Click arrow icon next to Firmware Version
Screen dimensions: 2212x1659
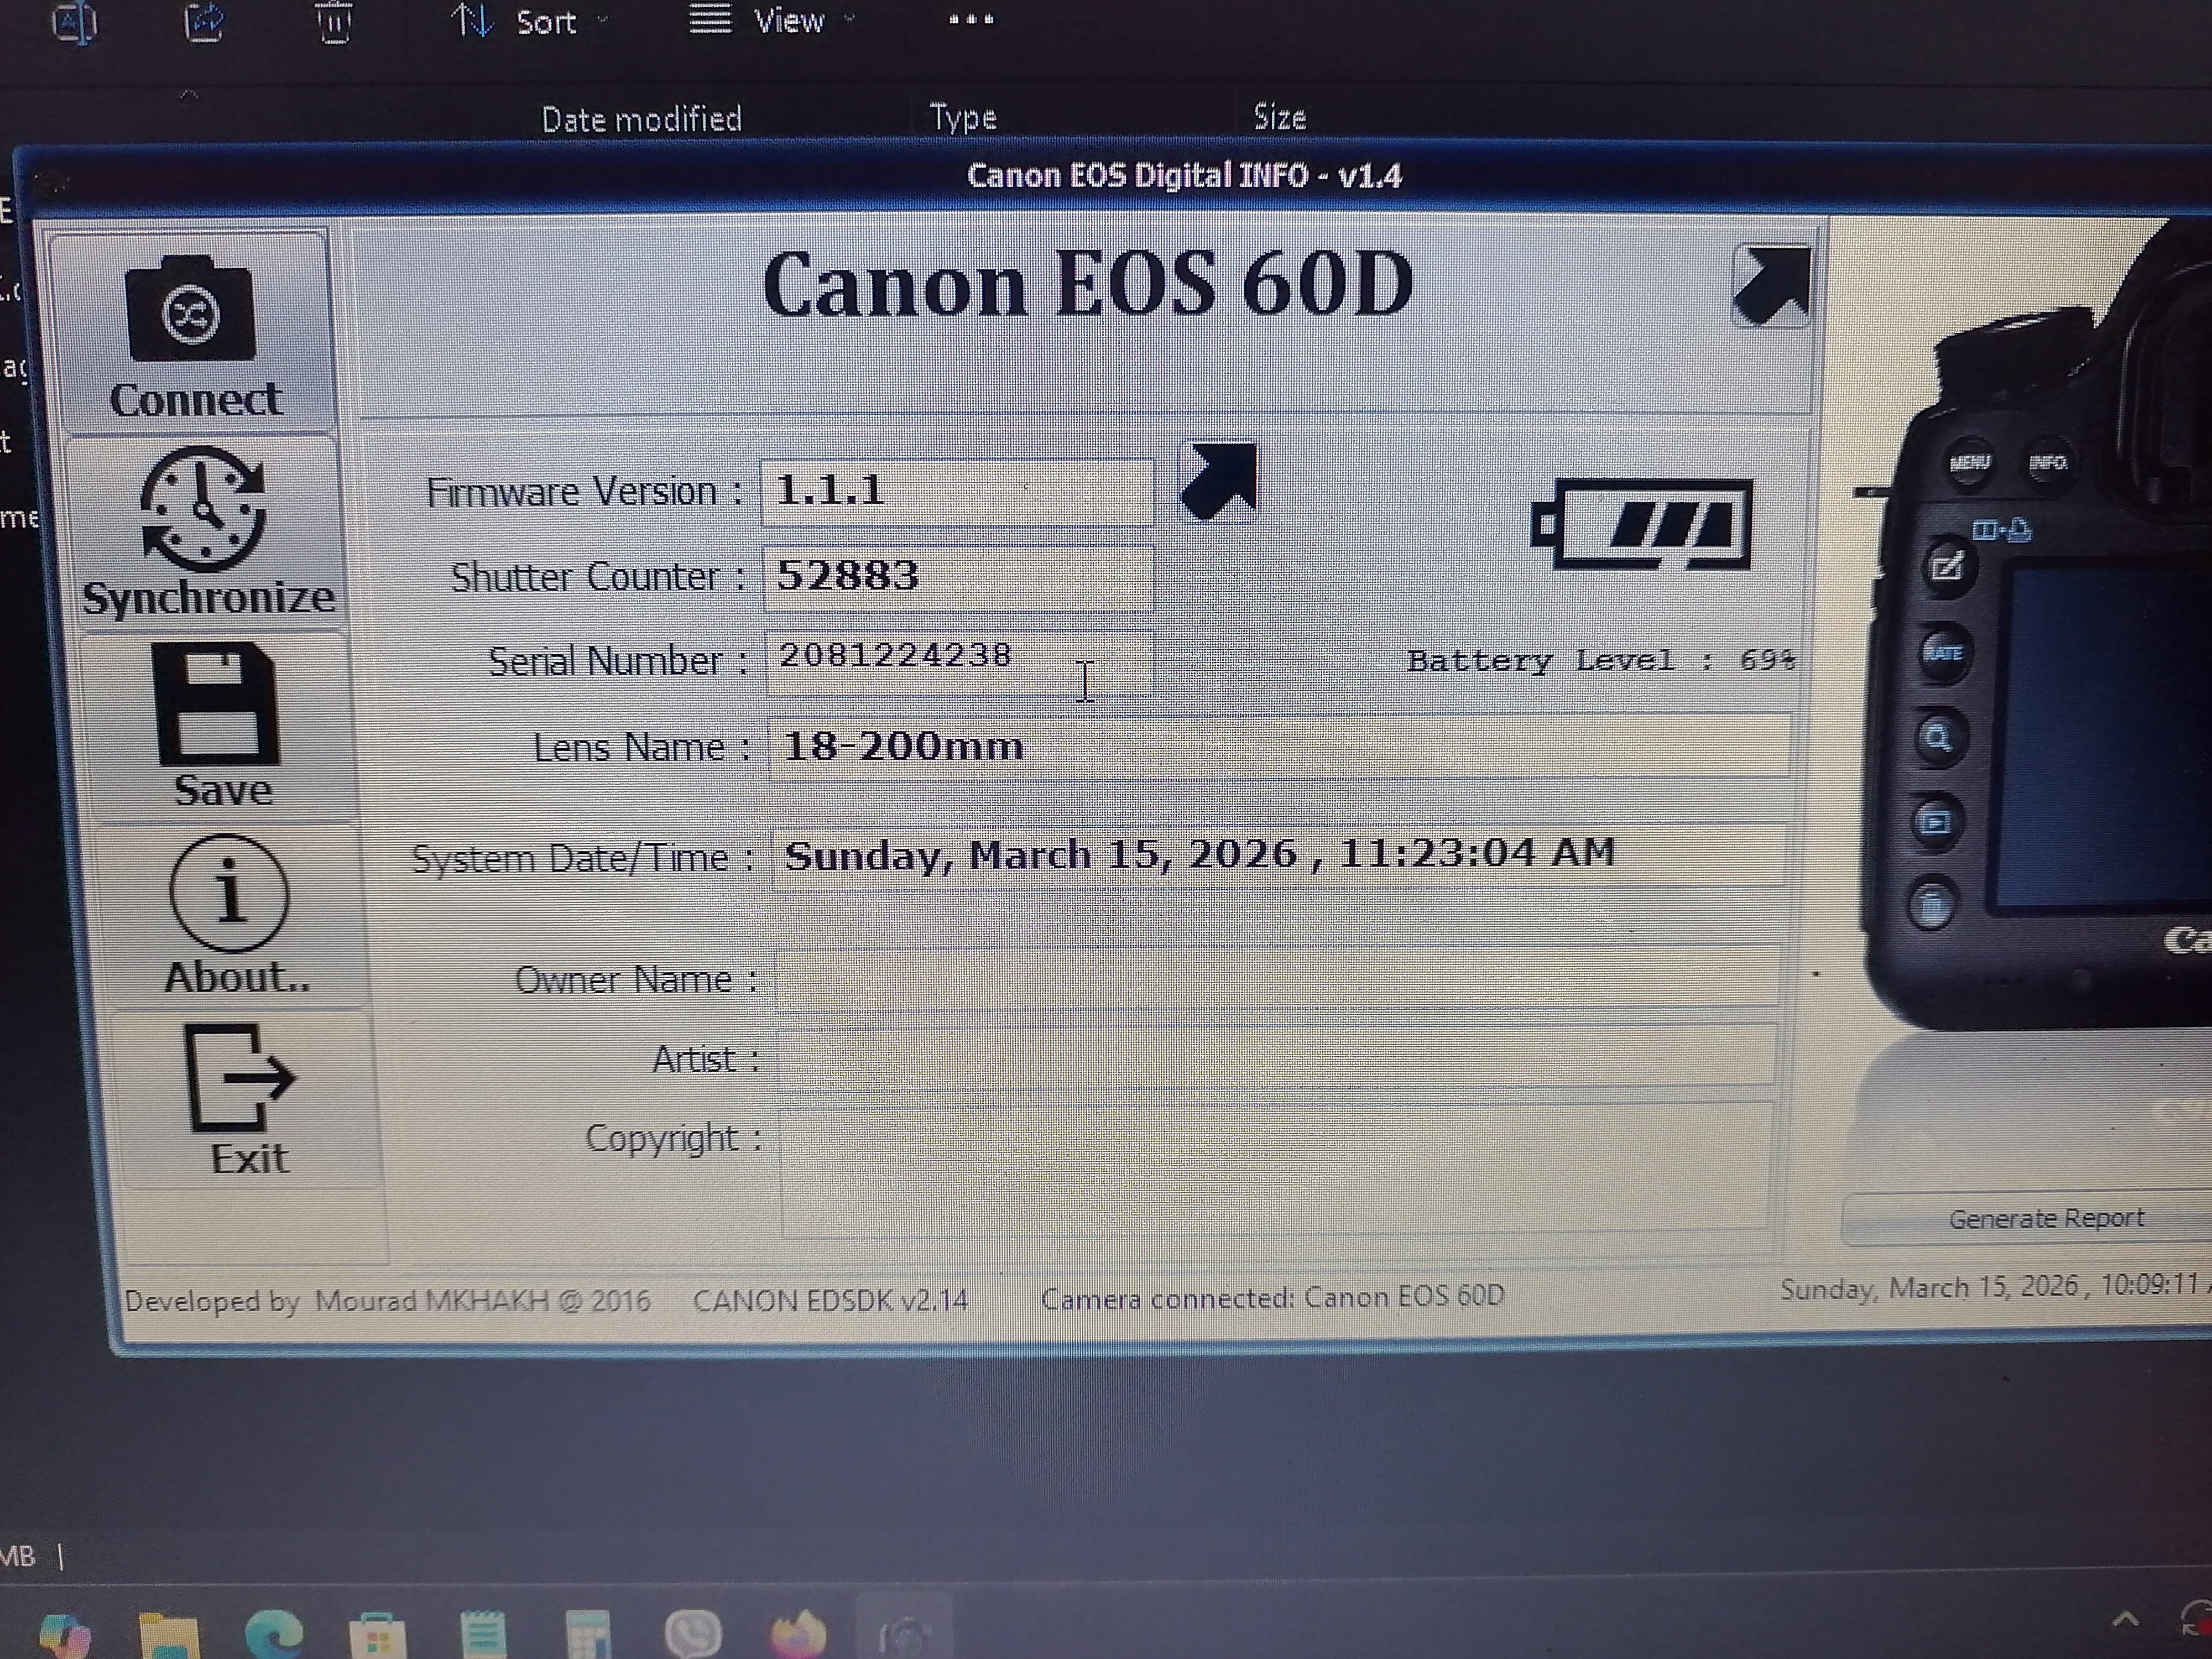(1218, 482)
